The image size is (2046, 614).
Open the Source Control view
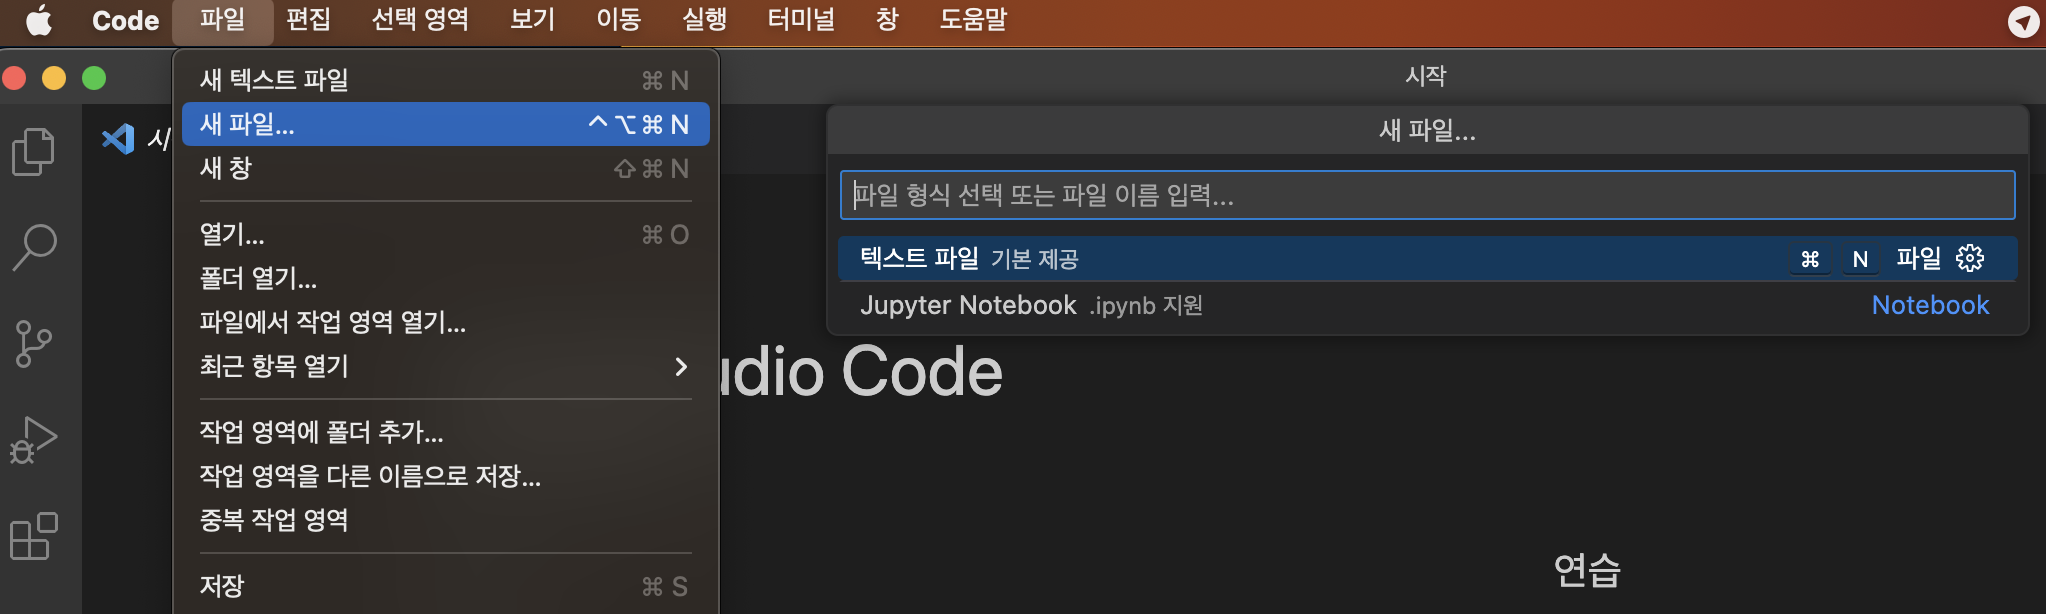34,343
